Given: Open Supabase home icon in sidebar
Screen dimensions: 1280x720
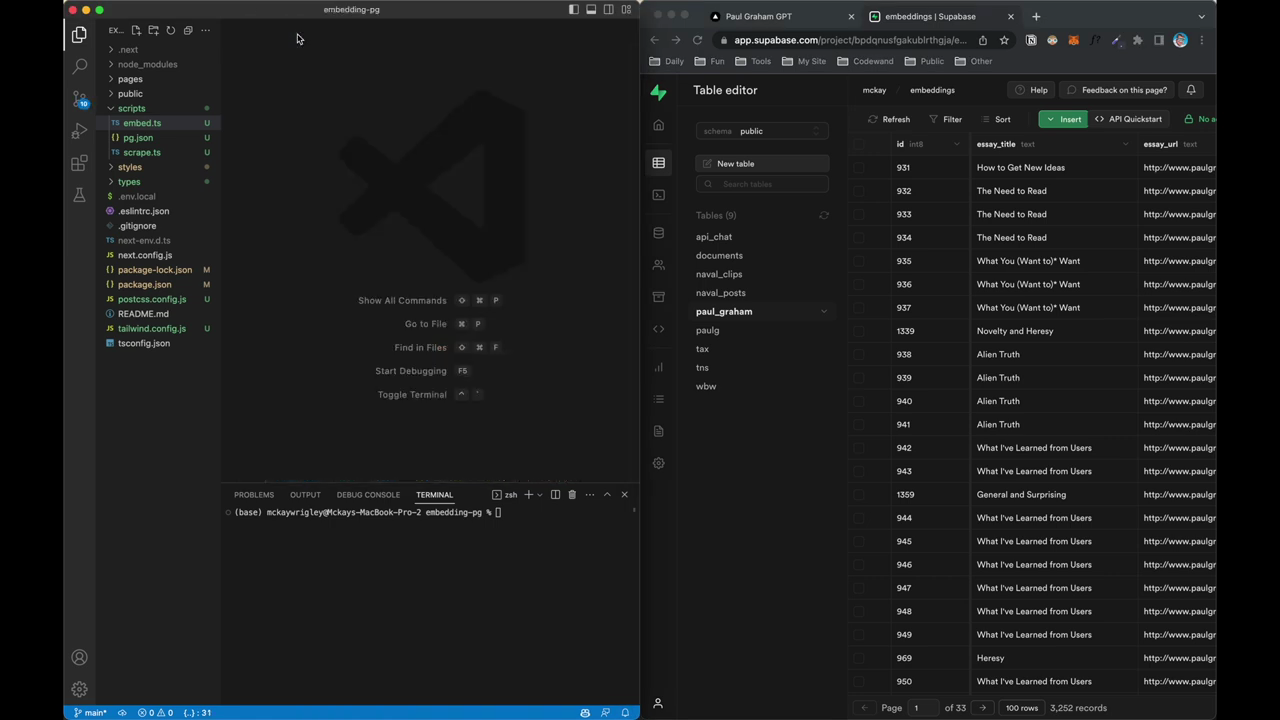Looking at the screenshot, I should point(658,125).
